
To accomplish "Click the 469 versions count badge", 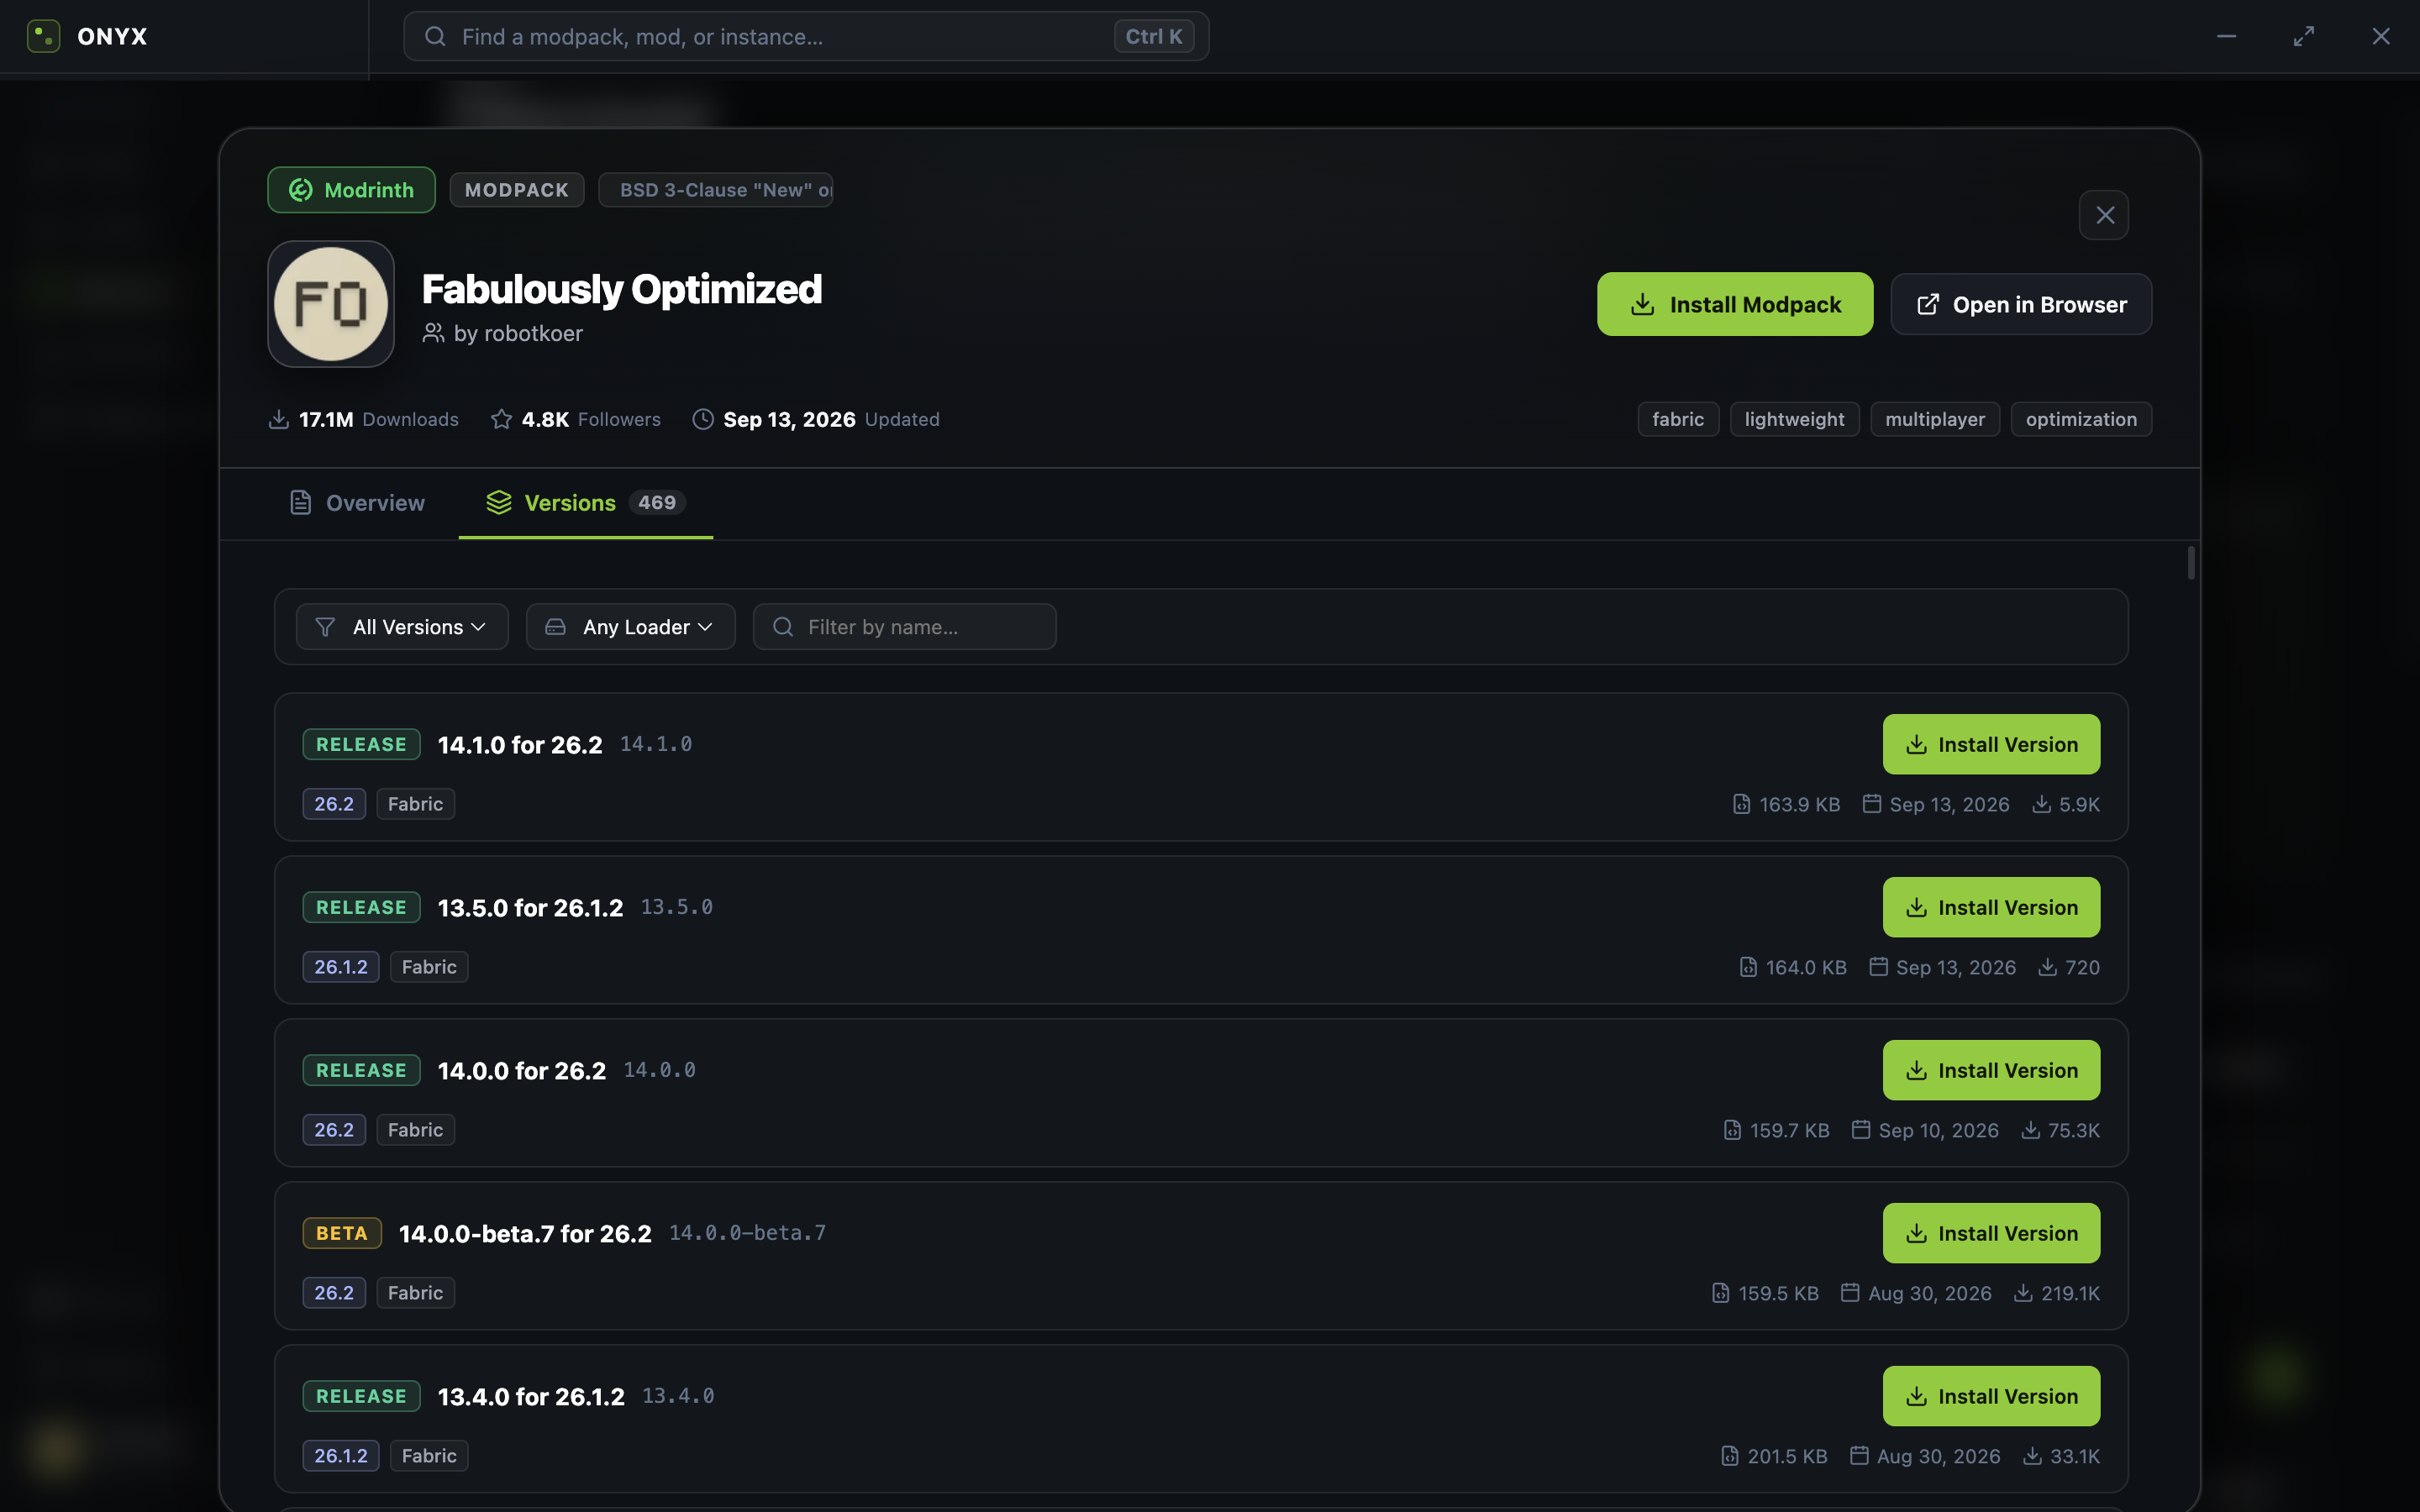I will point(657,503).
